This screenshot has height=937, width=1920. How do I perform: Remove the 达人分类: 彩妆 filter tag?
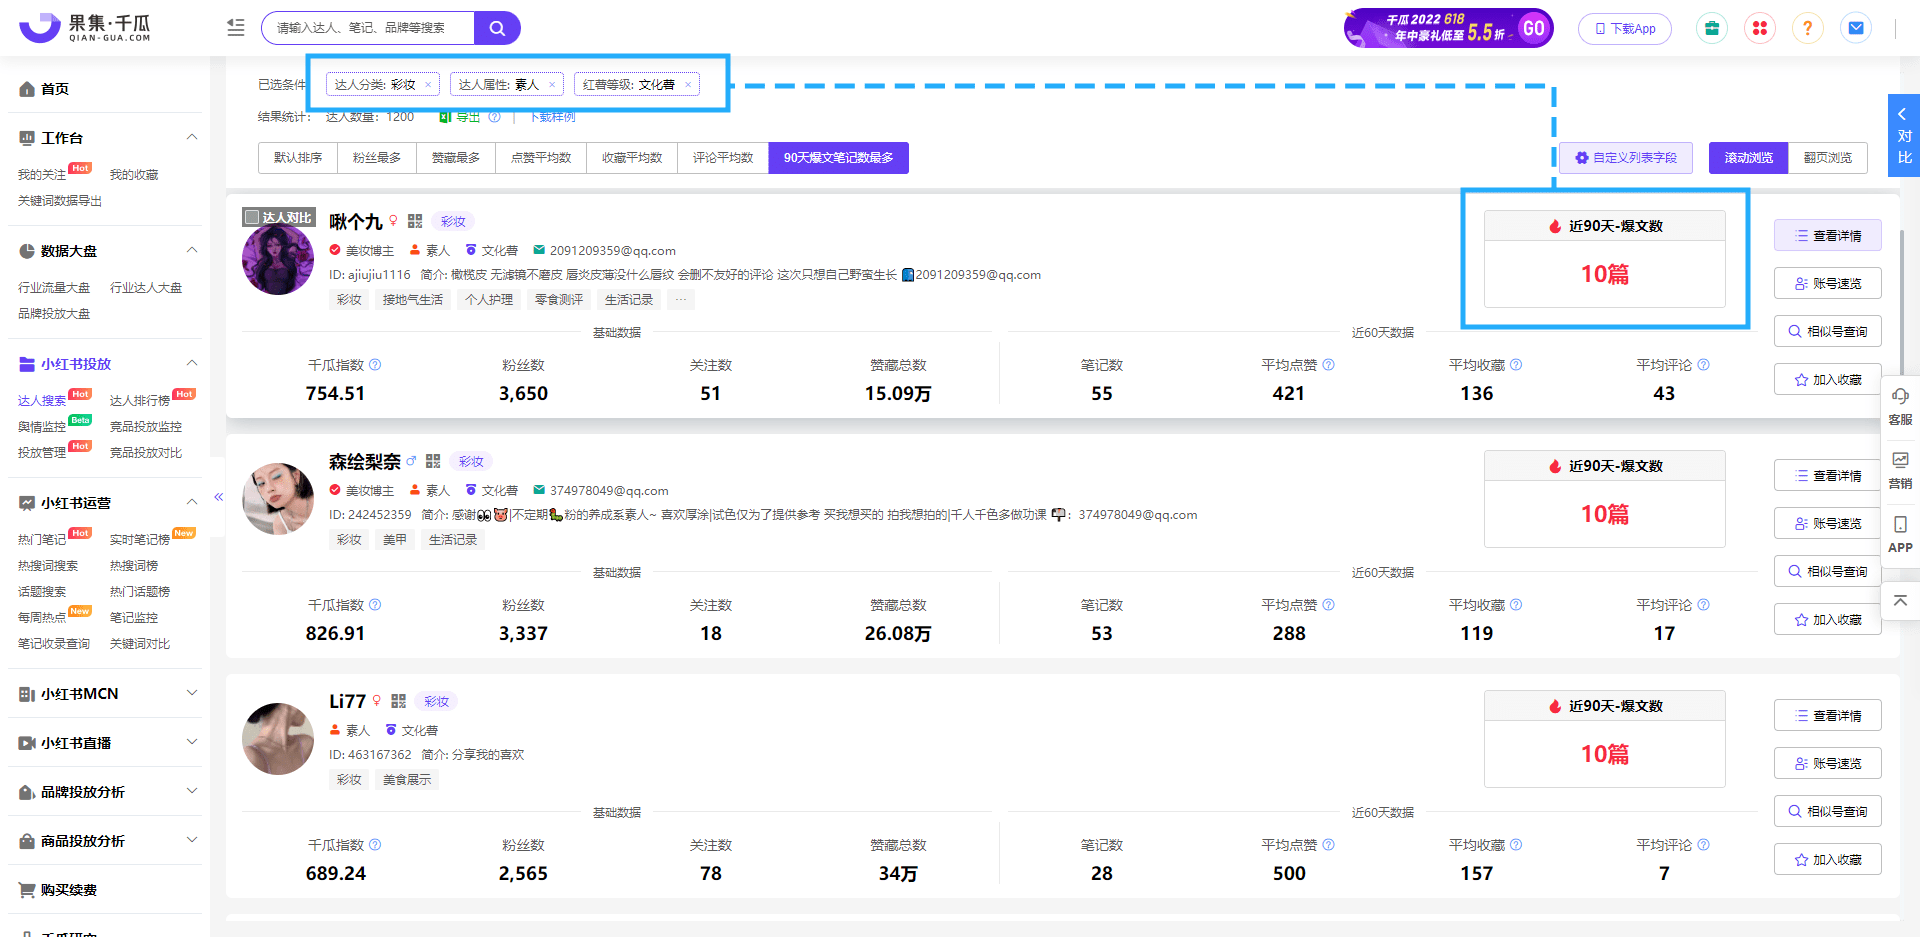click(428, 85)
